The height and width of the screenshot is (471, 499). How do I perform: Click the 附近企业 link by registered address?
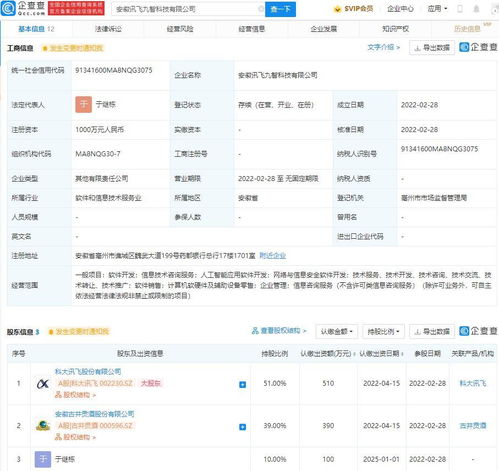[273, 256]
